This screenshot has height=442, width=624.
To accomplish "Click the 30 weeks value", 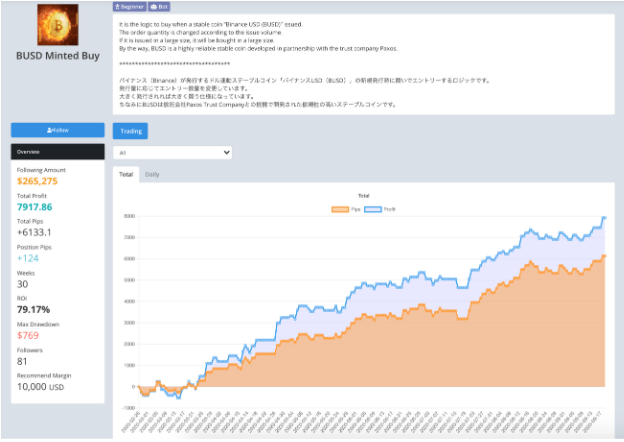I will pyautogui.click(x=22, y=284).
